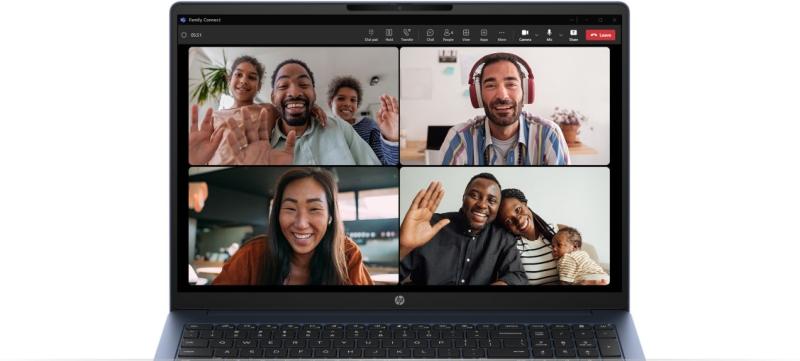This screenshot has width=800, height=361.
Task: Expand the Camera options arrow
Action: pos(536,35)
